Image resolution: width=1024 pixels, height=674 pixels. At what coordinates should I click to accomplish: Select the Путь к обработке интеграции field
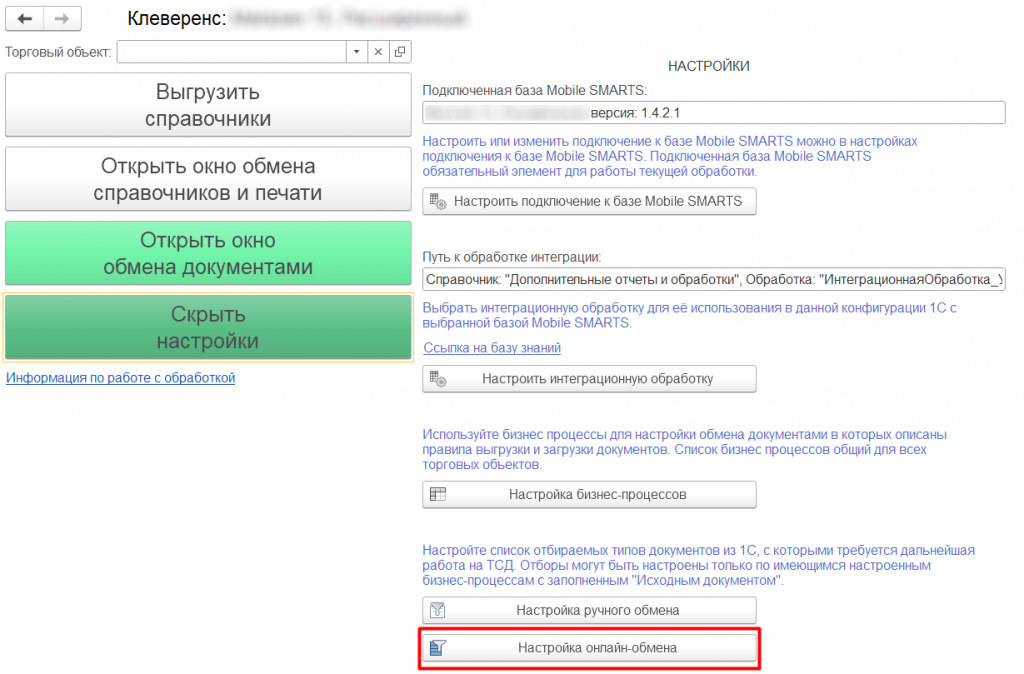713,279
